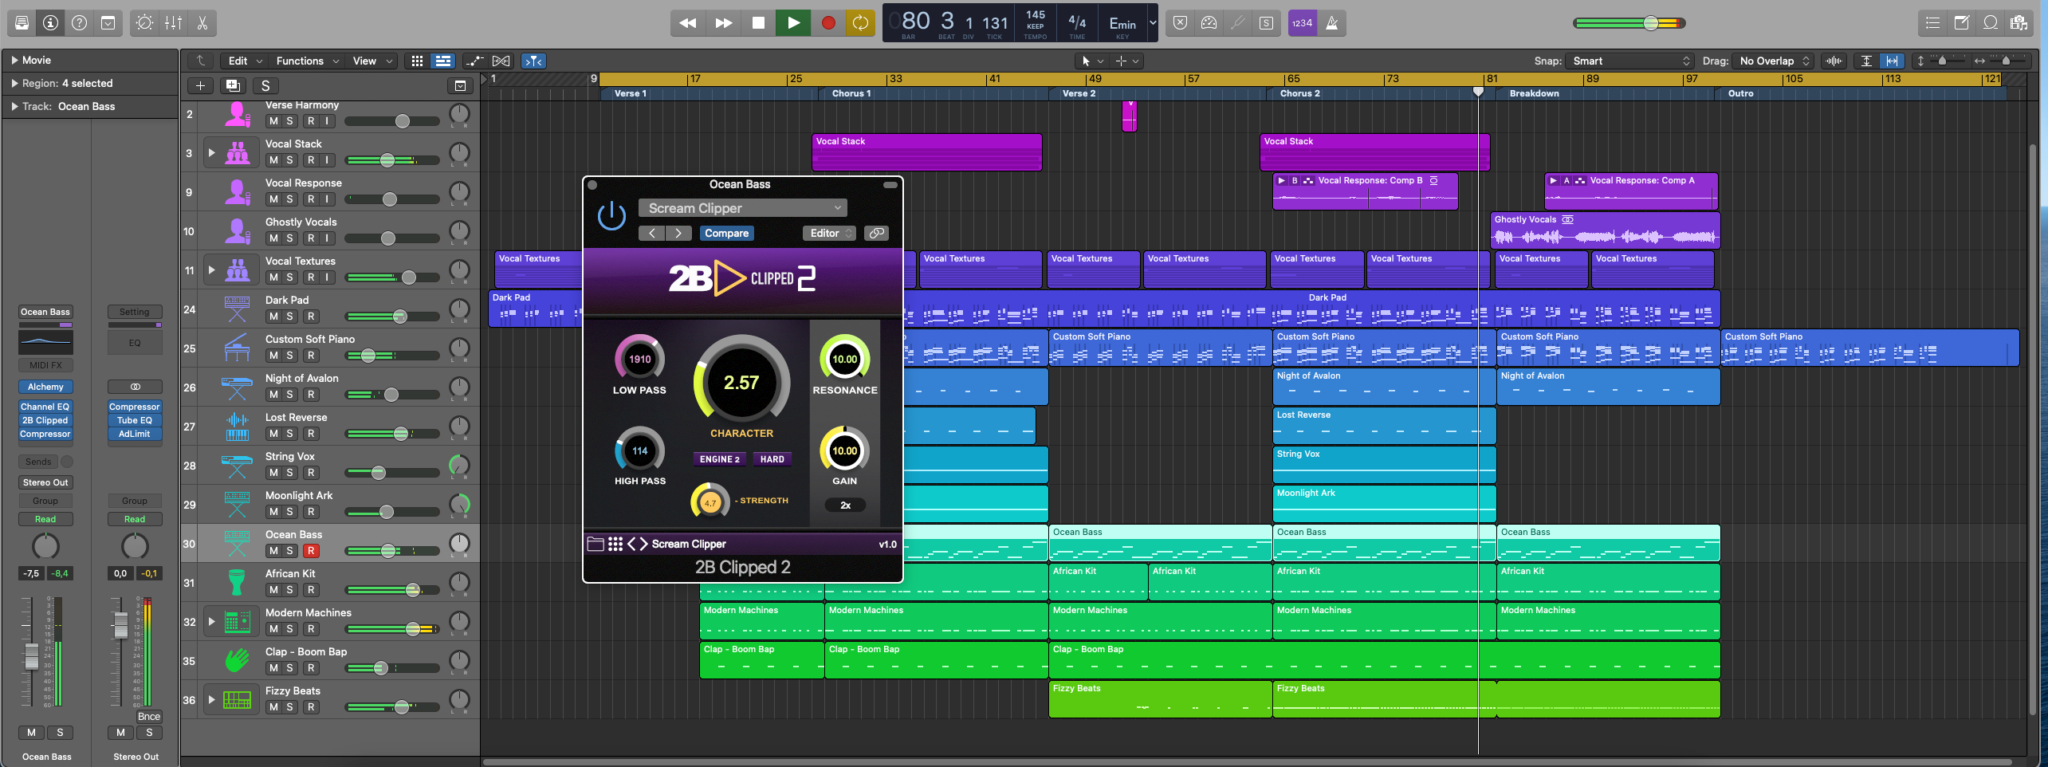Adjust the Custom Soft Piano volume slider
Viewport: 2048px width, 767px height.
[x=393, y=356]
